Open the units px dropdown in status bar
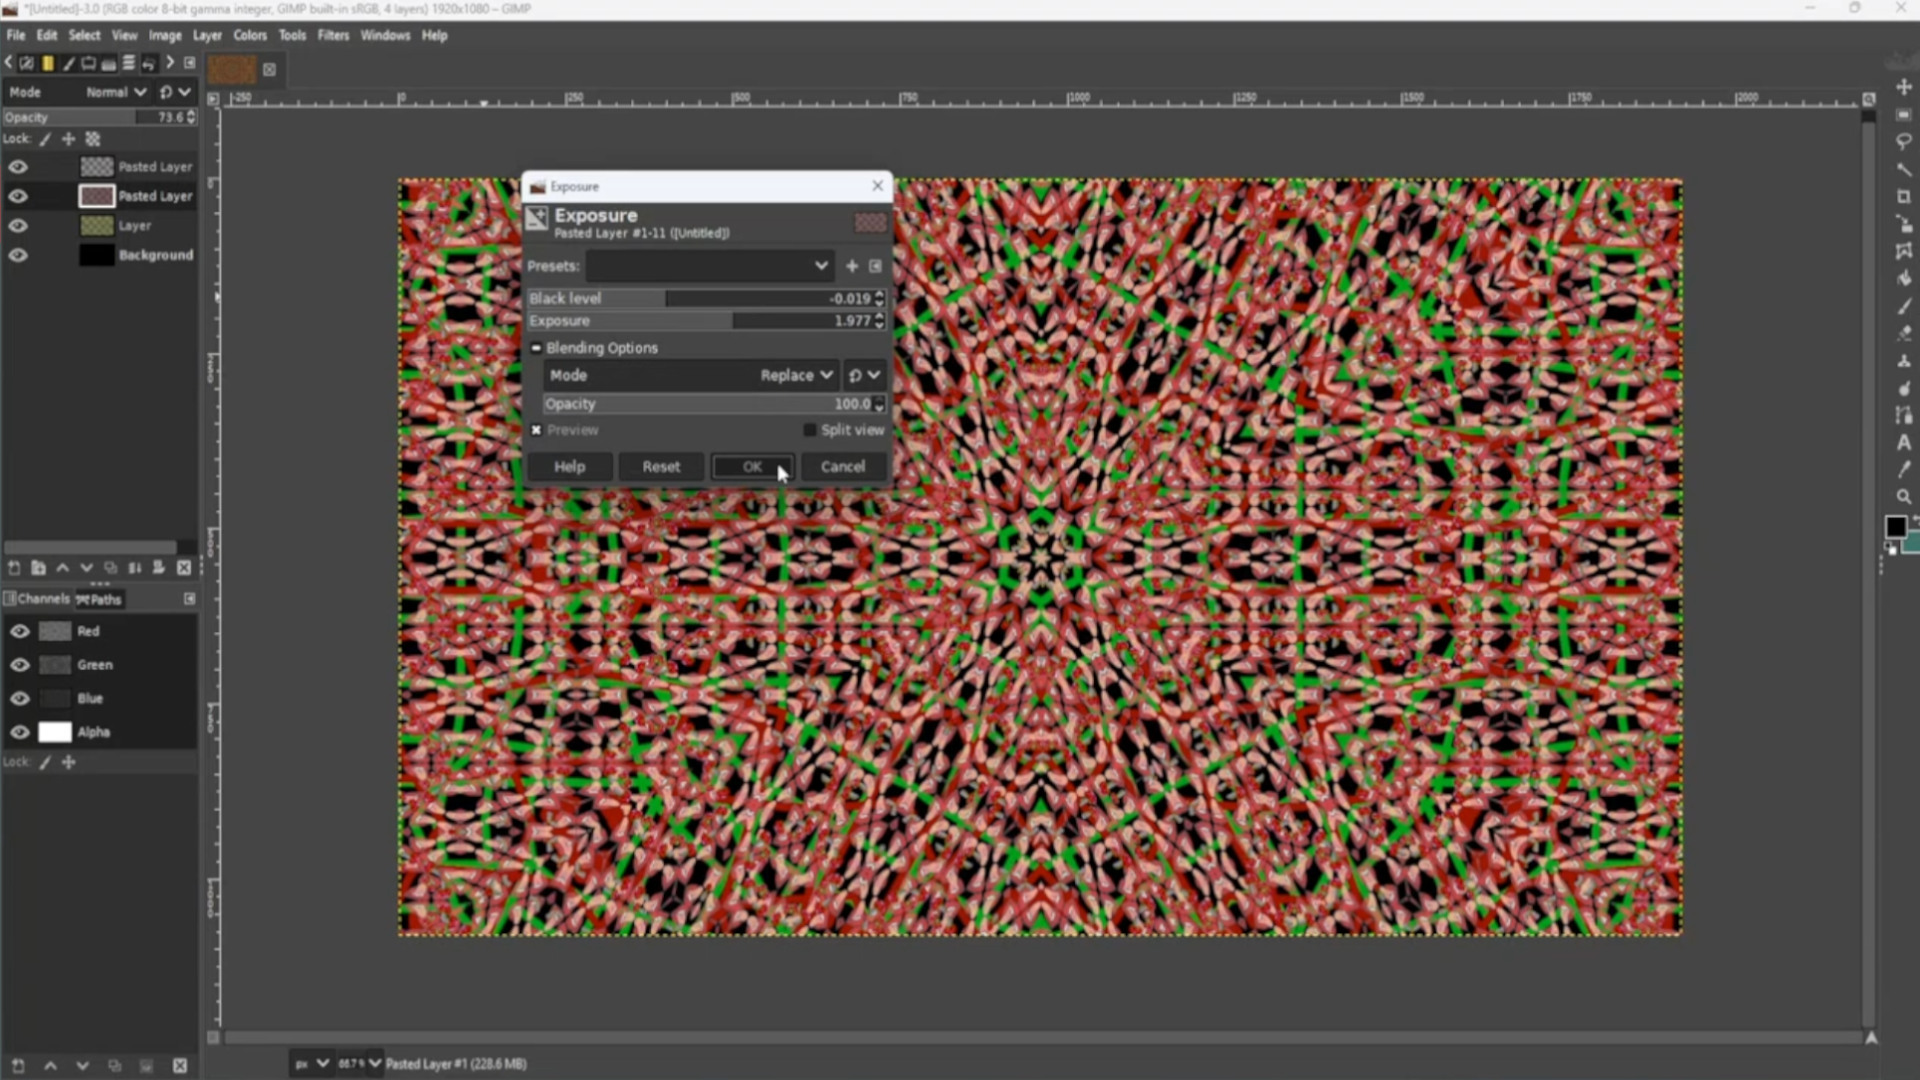This screenshot has width=1920, height=1080. 311,1063
